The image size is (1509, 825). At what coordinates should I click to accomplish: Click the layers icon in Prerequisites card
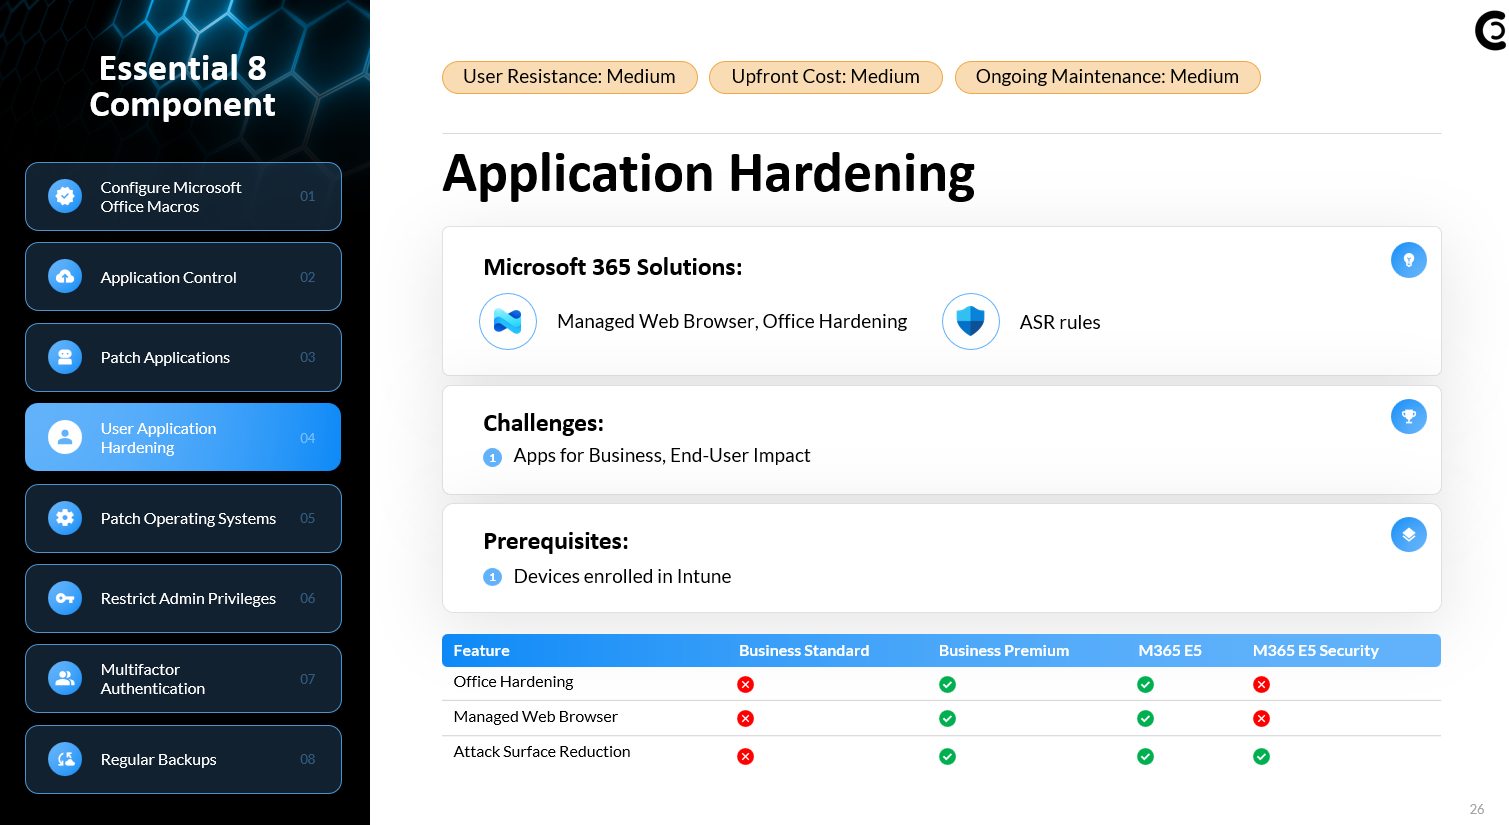(x=1408, y=535)
